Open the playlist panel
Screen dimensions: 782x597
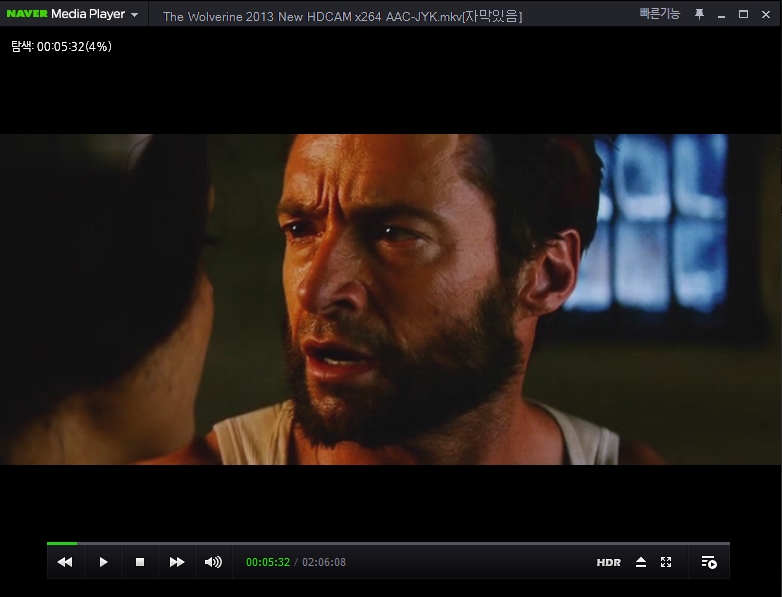click(709, 562)
